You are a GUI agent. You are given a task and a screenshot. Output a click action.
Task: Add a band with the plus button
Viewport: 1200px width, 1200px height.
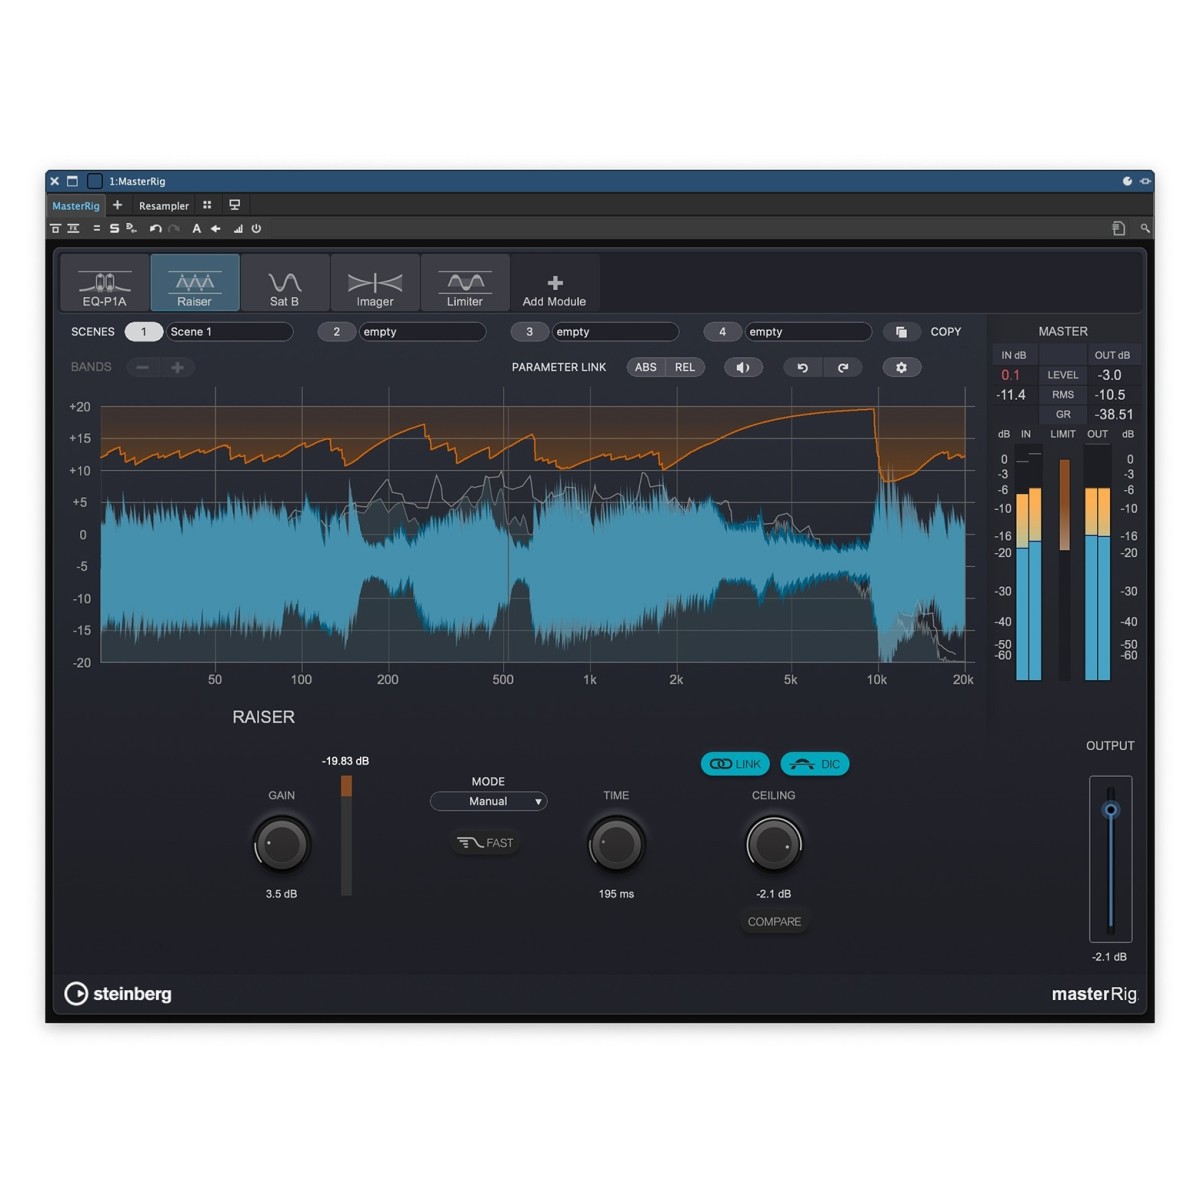[x=177, y=367]
